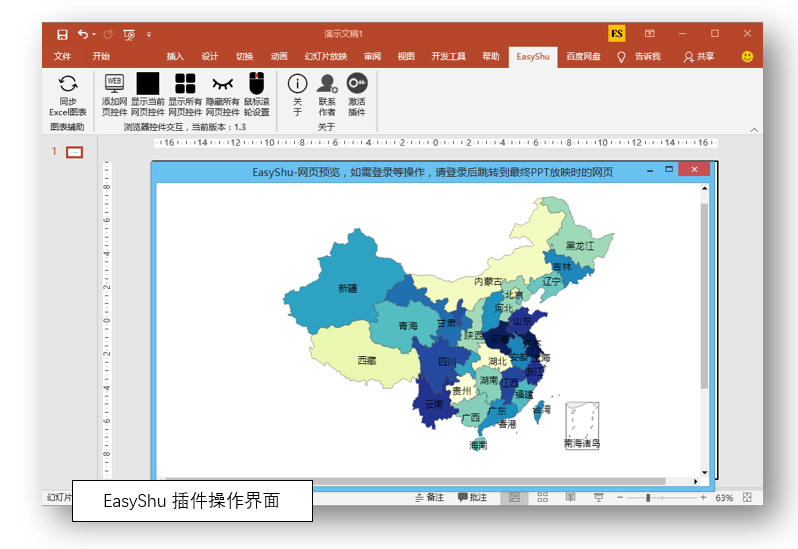
Task: Click the Save icon in quick access toolbar
Action: pyautogui.click(x=62, y=34)
